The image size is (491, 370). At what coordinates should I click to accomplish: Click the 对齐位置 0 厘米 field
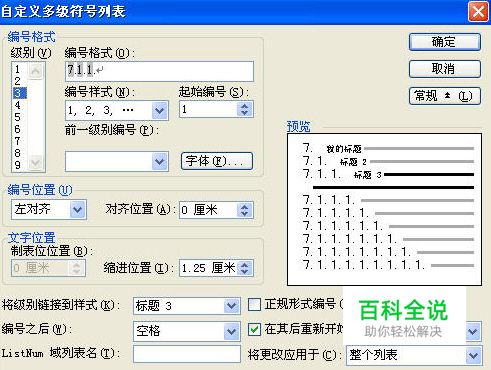(x=208, y=210)
